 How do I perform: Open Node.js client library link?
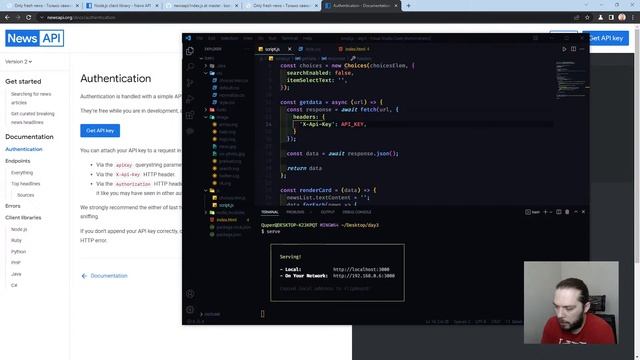[19, 229]
